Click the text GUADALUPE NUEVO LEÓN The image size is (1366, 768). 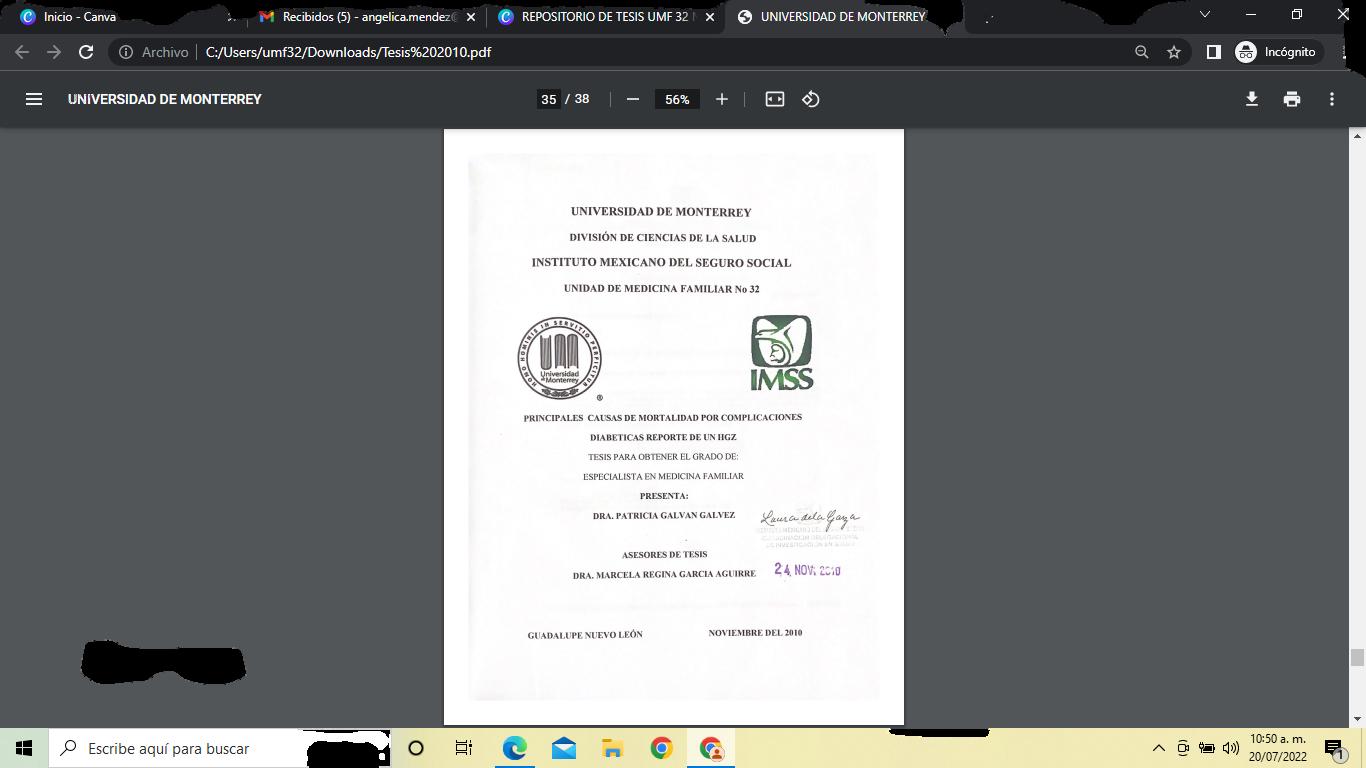[x=585, y=635]
